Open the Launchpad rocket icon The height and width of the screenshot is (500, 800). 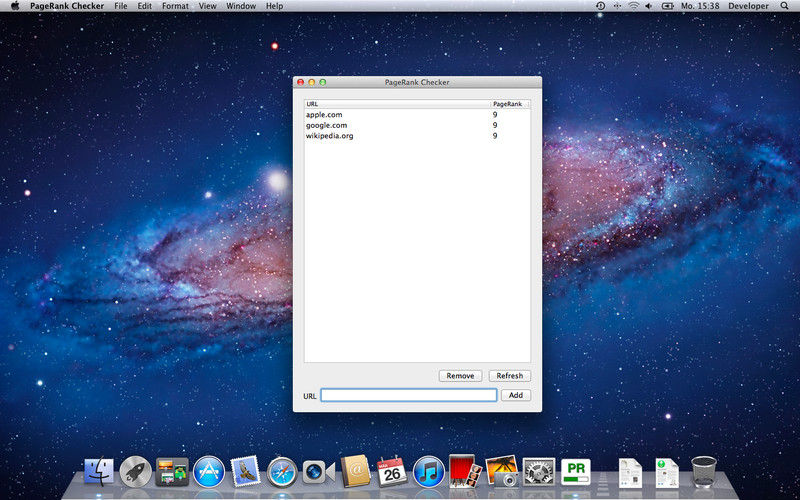(135, 471)
